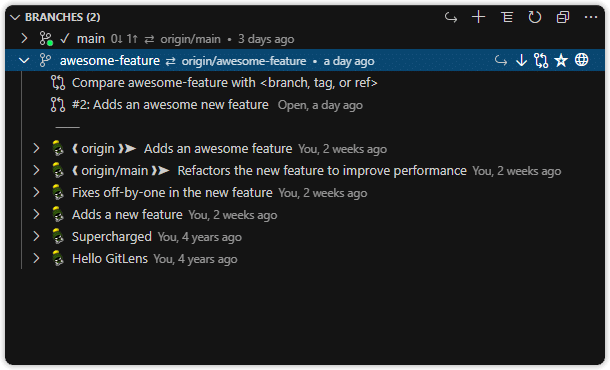This screenshot has height=370, width=610.
Task: Select the Hello GitLens commit
Action: [x=110, y=259]
